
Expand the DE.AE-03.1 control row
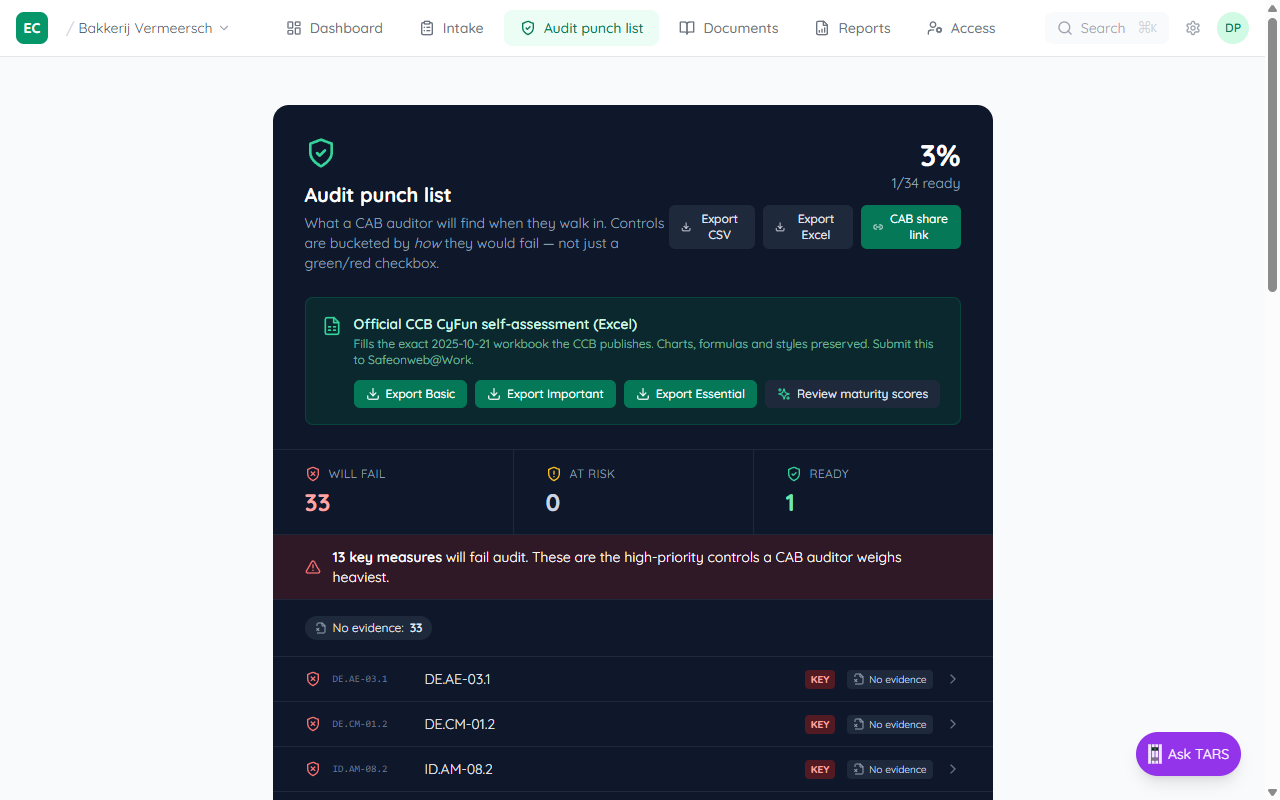point(952,679)
